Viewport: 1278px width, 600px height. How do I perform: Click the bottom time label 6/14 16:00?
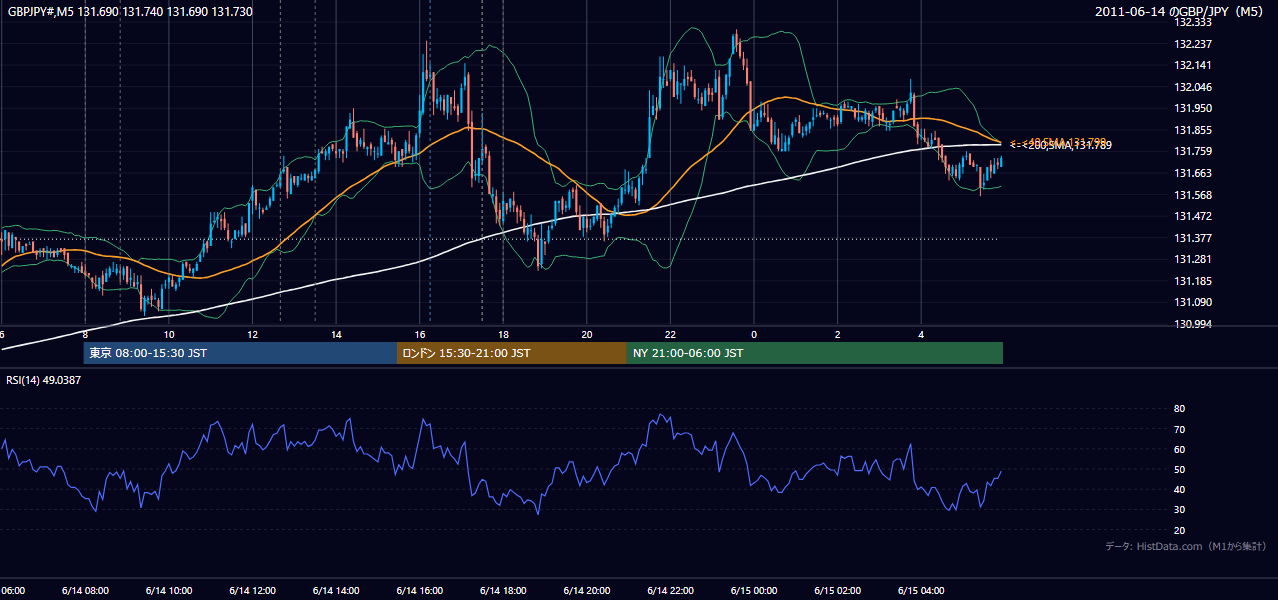(x=419, y=591)
